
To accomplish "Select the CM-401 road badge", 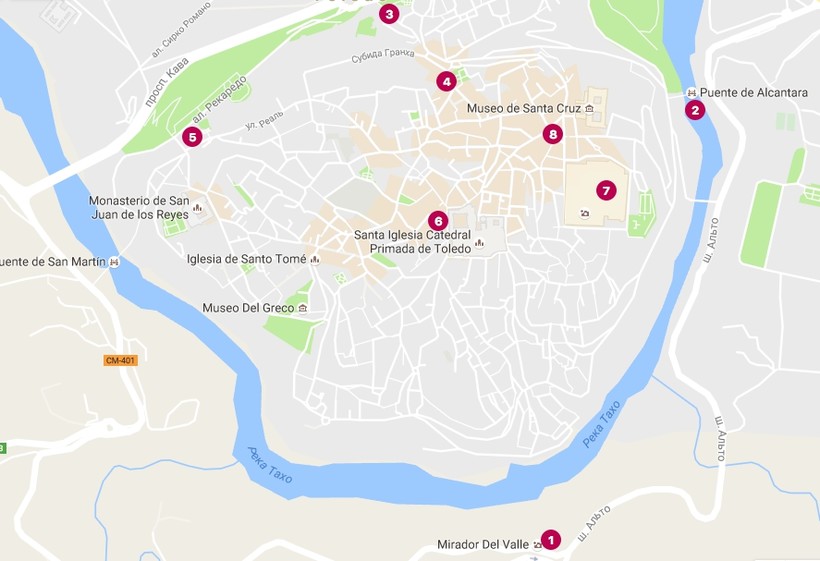I will click(x=120, y=360).
